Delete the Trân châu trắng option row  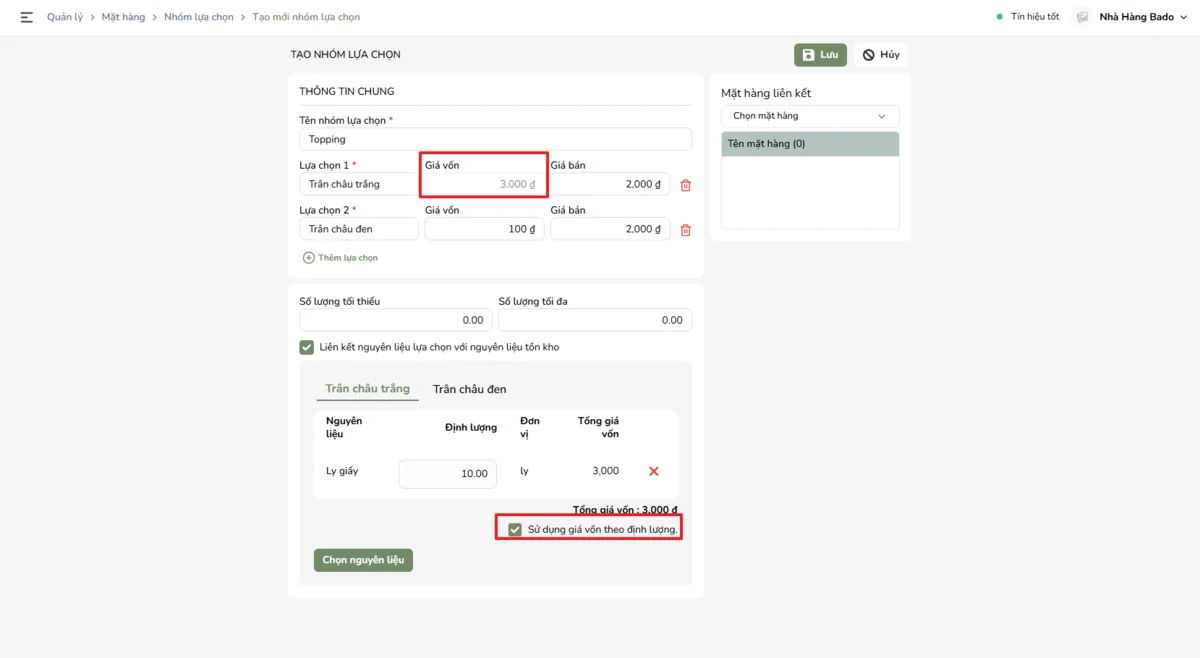point(685,185)
